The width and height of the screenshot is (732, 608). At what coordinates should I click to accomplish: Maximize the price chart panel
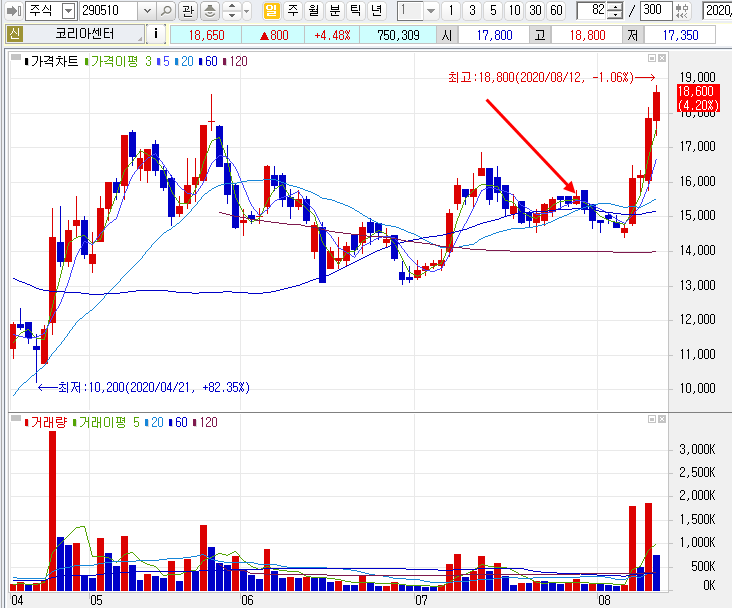pyautogui.click(x=652, y=58)
